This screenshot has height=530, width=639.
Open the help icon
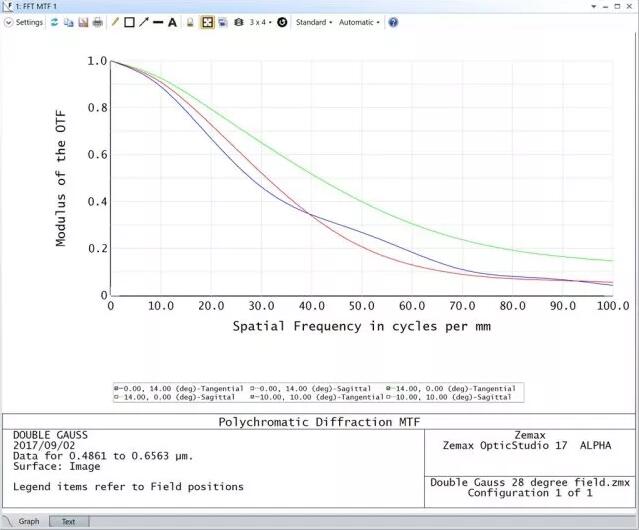click(x=393, y=22)
